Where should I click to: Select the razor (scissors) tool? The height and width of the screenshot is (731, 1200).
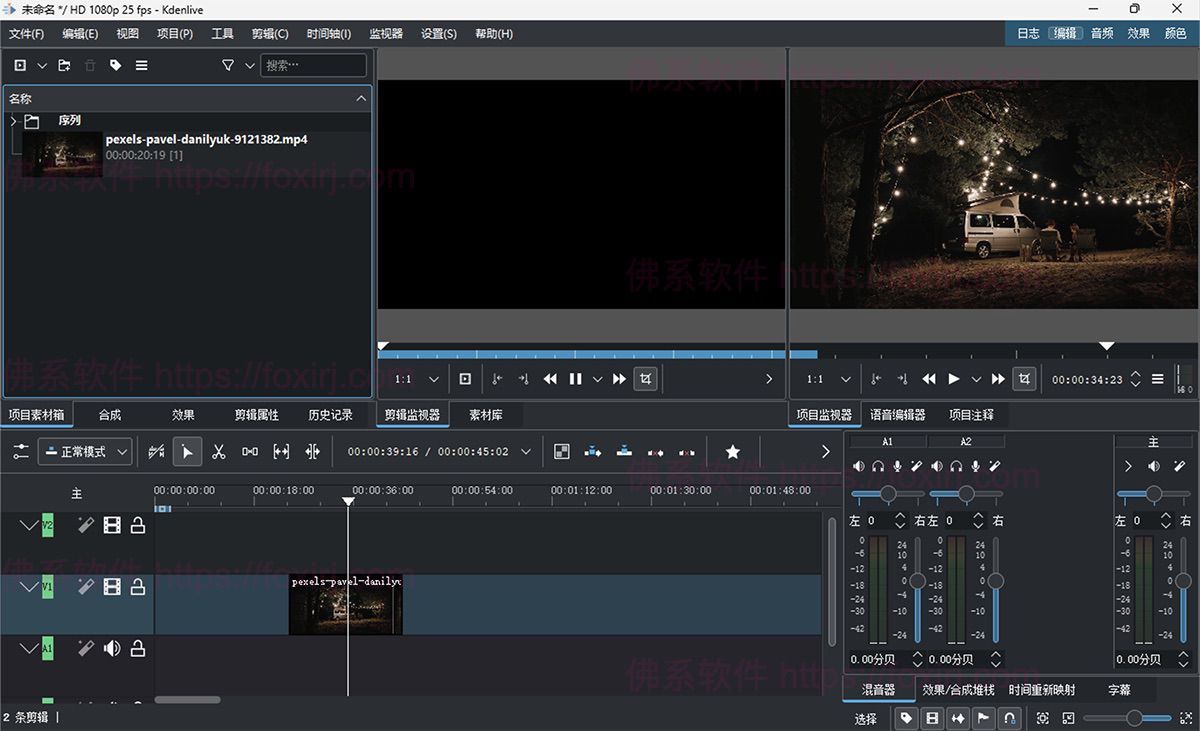218,452
